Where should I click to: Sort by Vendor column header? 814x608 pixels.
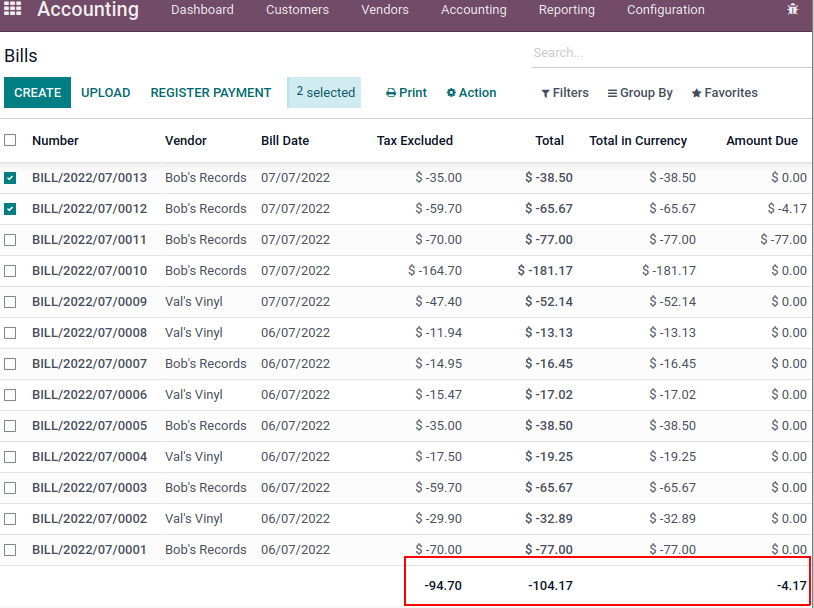186,141
